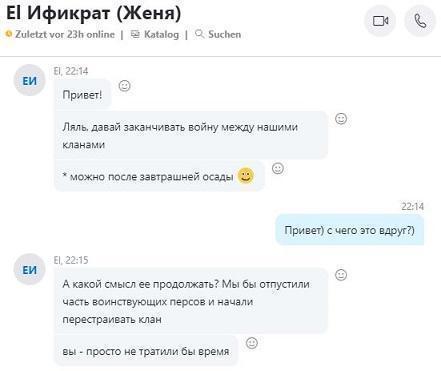Image resolution: width=441 pixels, height=371 pixels.
Task: Click the gallery icon beside Katalog
Action: 135,34
